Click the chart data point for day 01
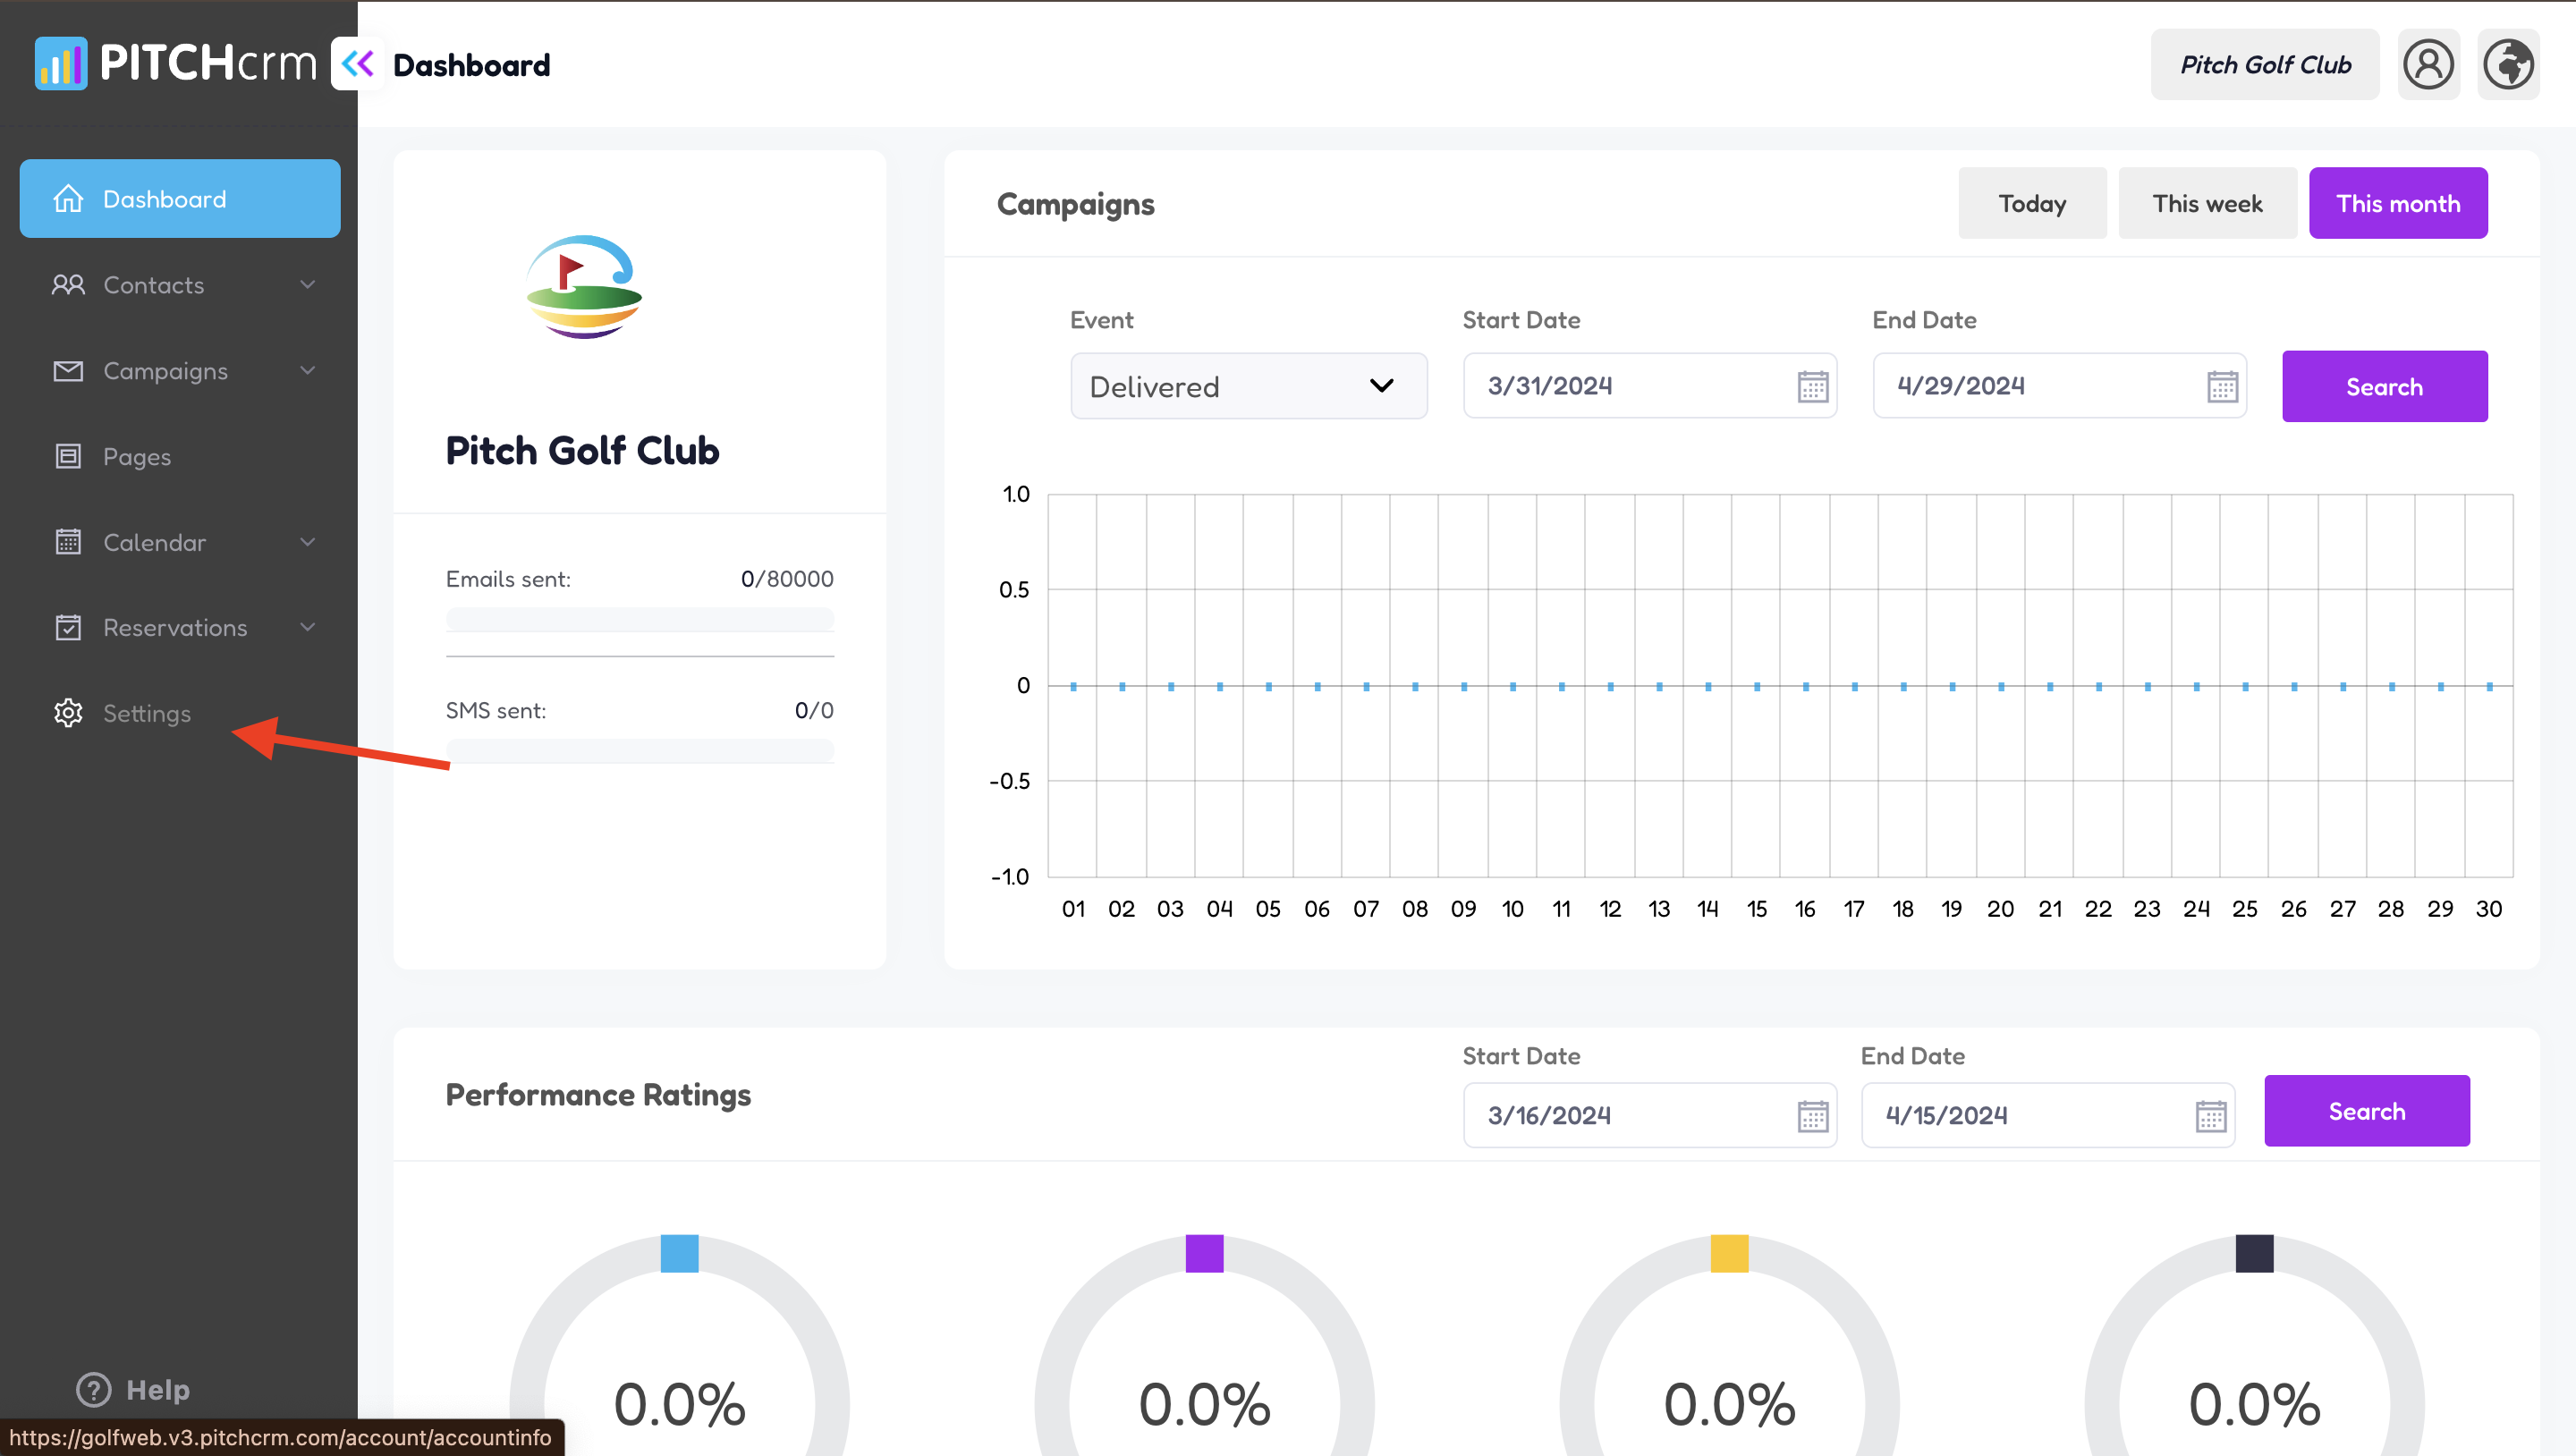This screenshot has height=1456, width=2576. point(1073,687)
